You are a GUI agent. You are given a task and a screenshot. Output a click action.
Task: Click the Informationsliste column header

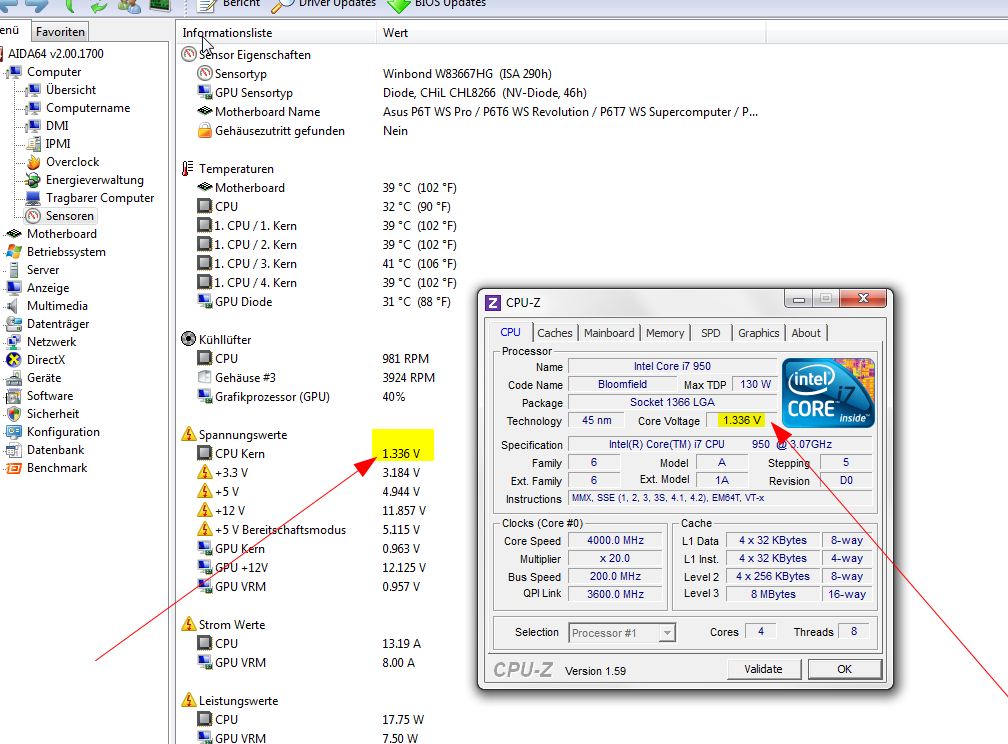276,33
